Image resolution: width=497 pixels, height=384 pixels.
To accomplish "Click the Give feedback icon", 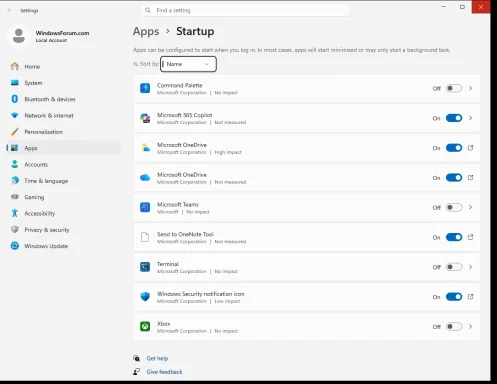I will click(137, 372).
